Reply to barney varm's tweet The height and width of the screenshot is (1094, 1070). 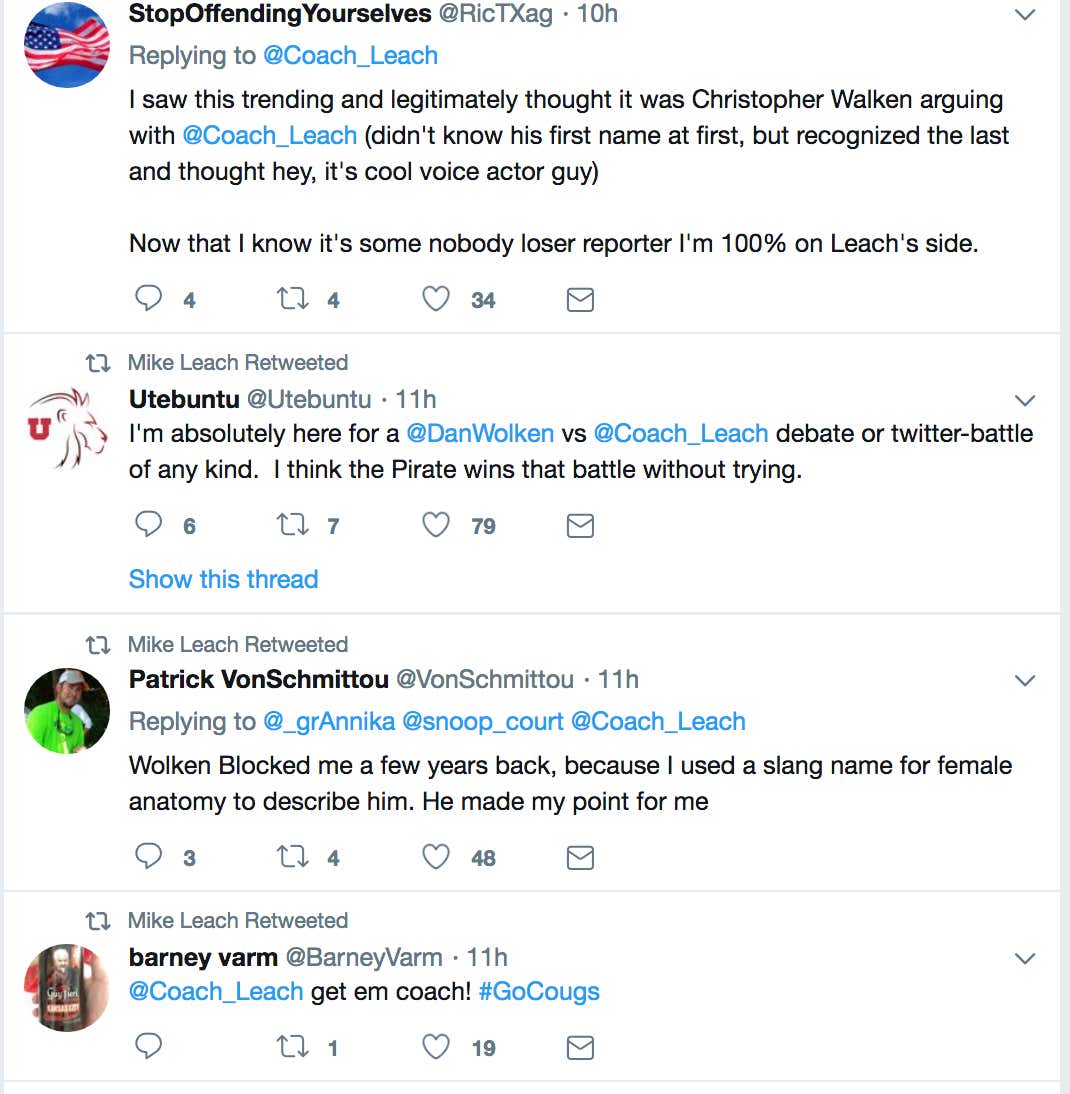click(148, 1046)
